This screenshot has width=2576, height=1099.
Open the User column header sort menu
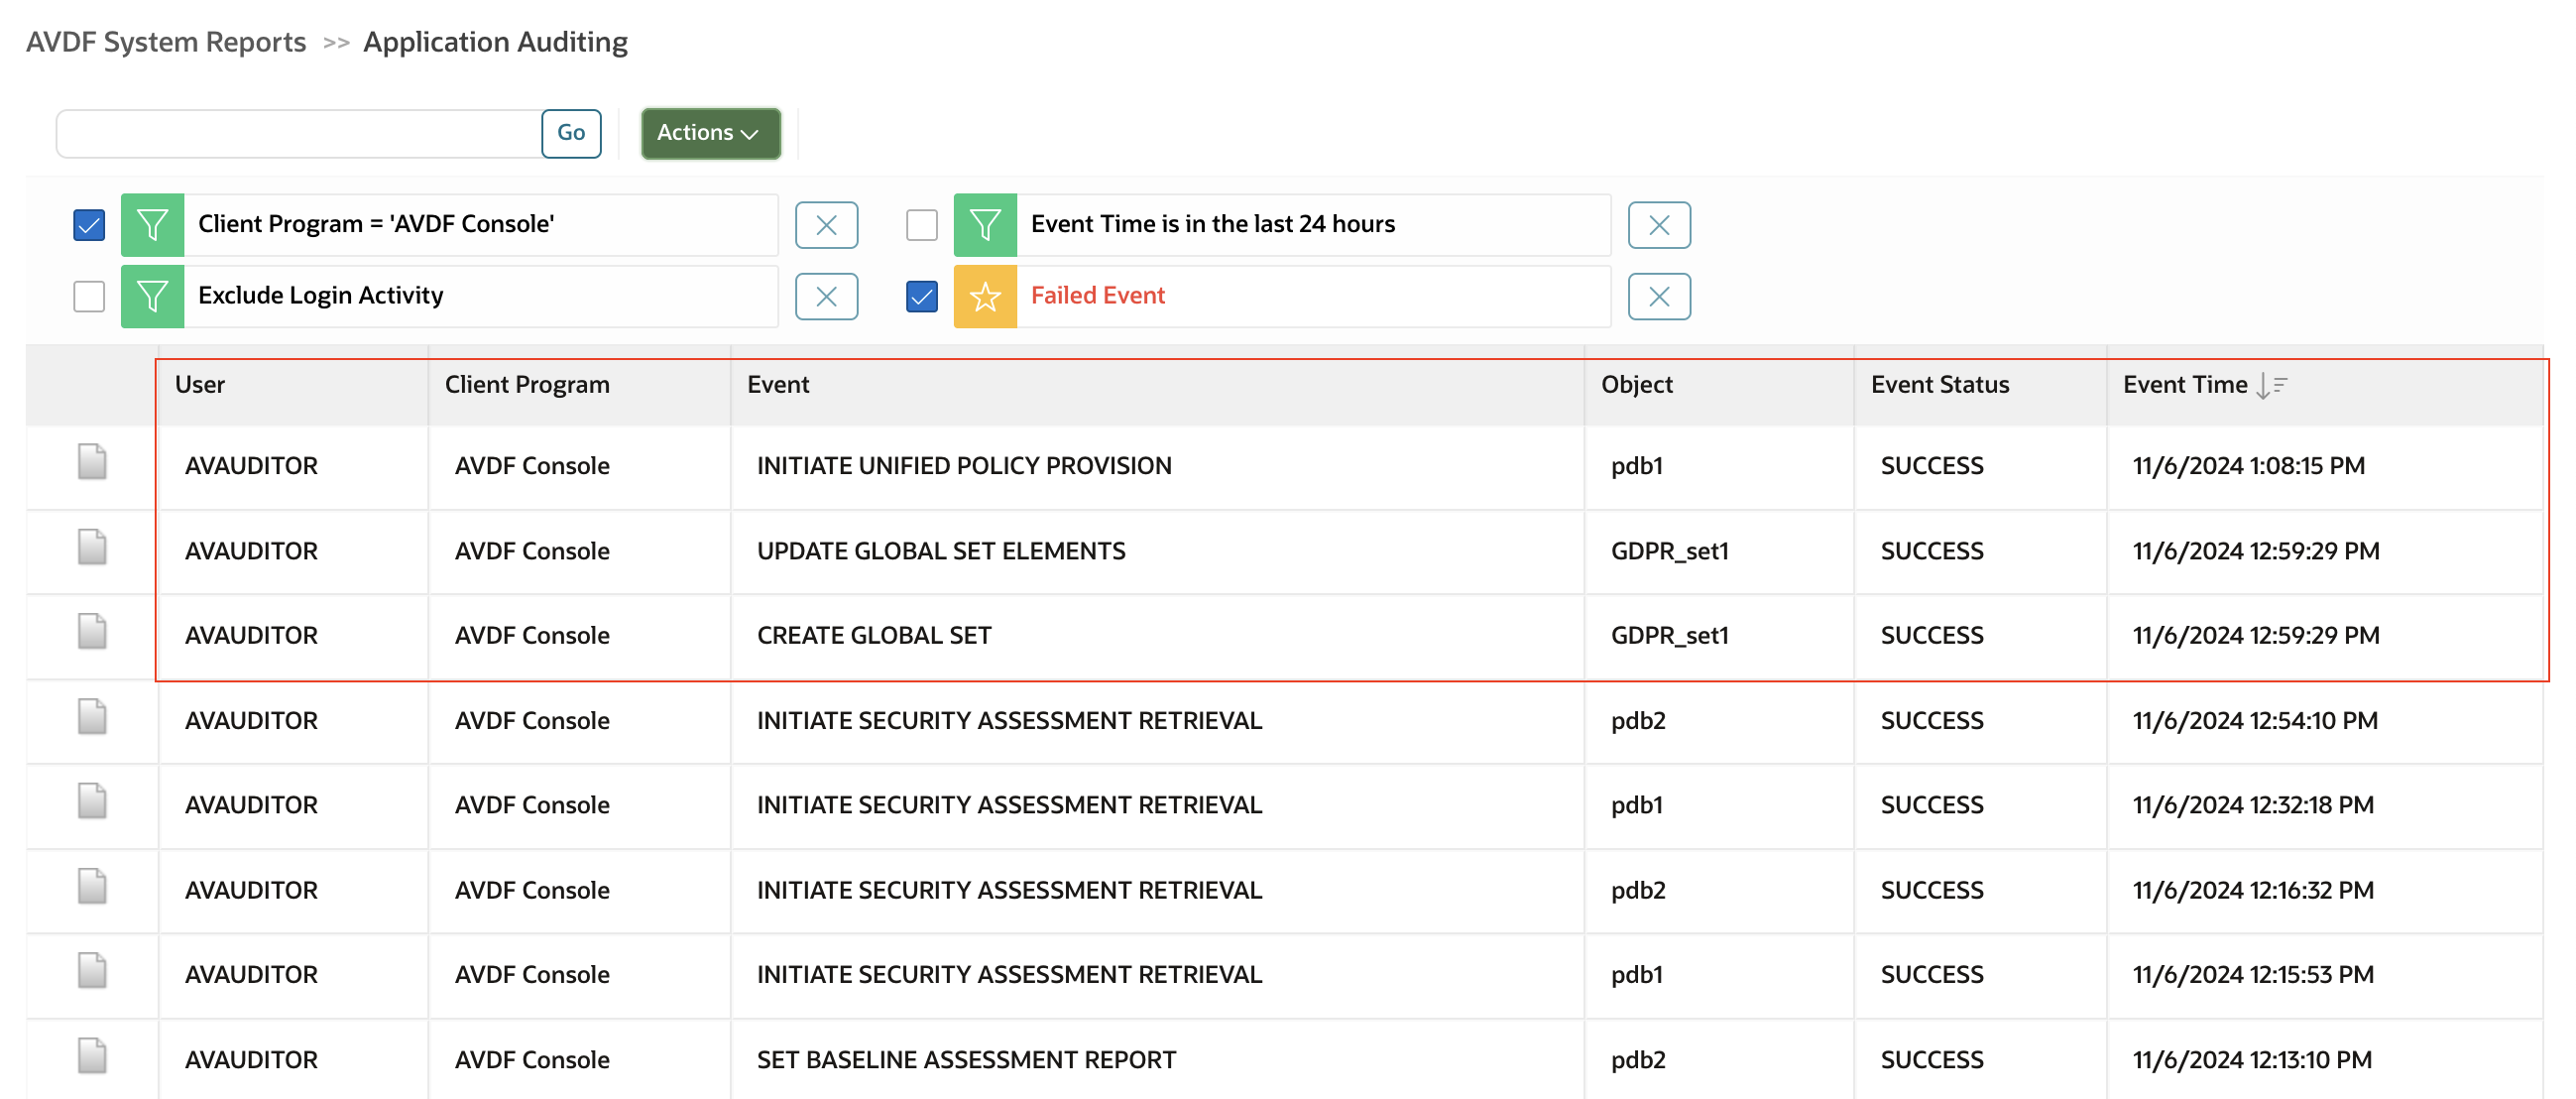200,384
